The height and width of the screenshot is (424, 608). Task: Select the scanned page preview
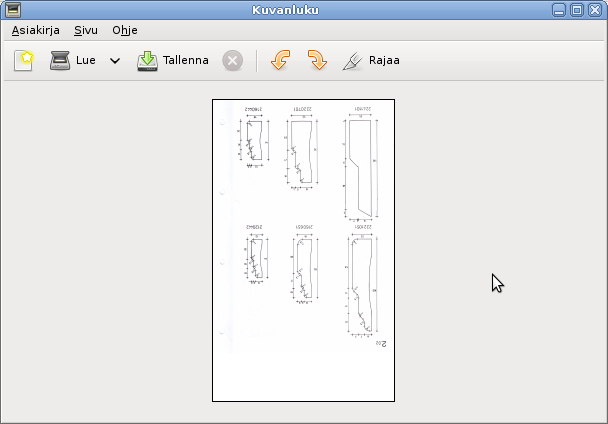(303, 250)
